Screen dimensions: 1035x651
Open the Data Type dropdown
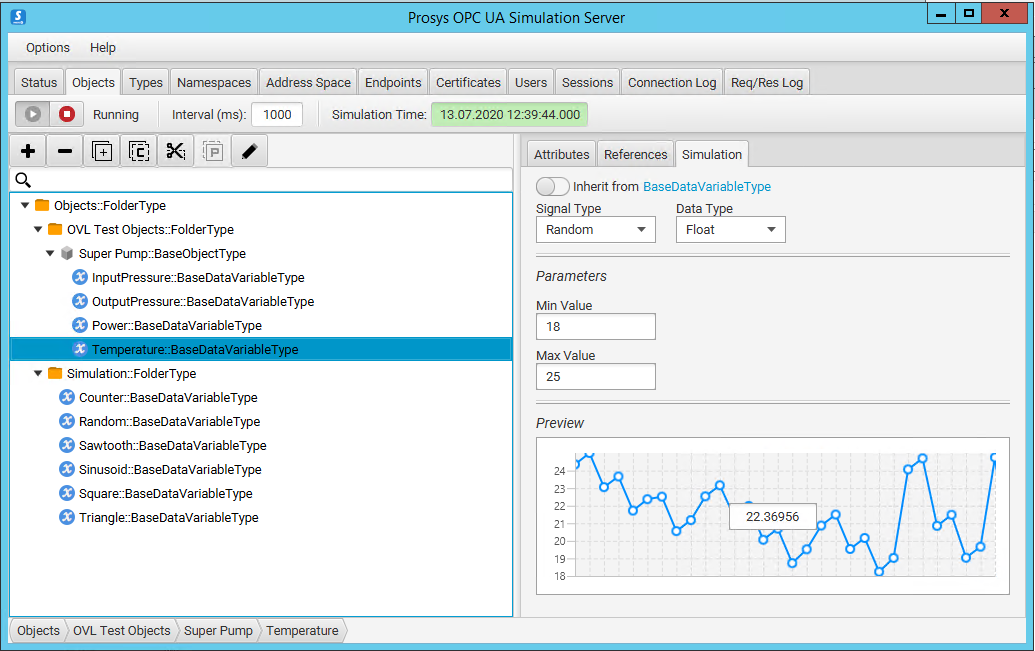coord(731,230)
